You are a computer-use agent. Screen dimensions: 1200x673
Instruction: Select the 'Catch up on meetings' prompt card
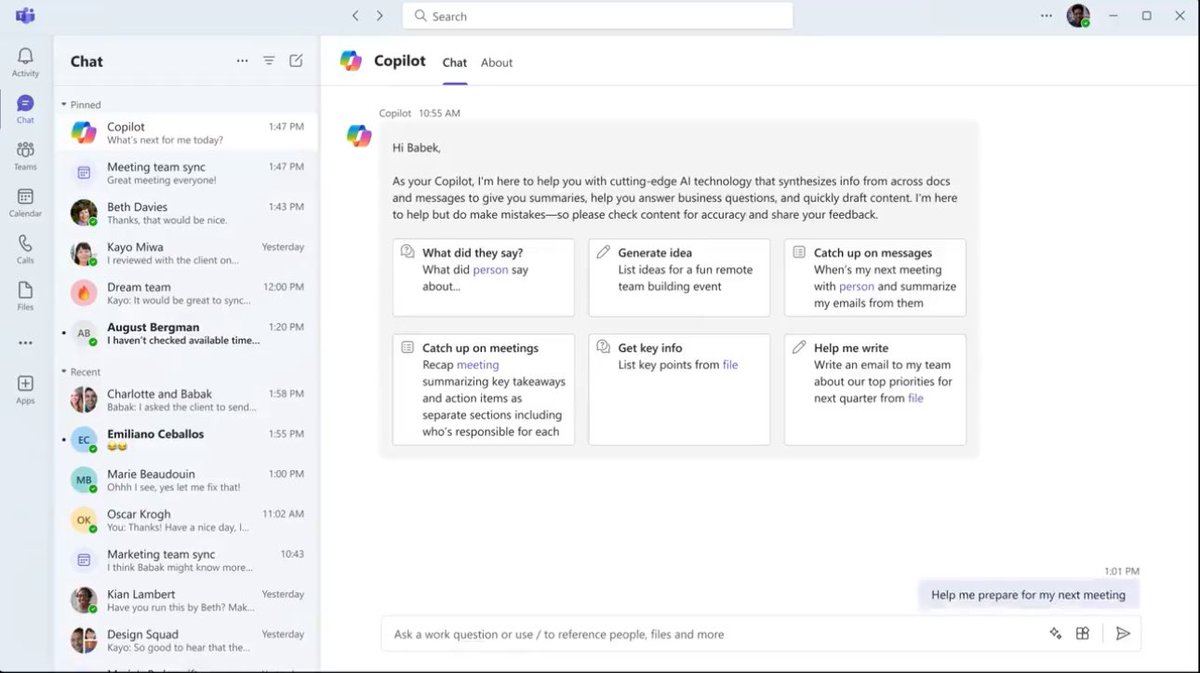pyautogui.click(x=484, y=389)
